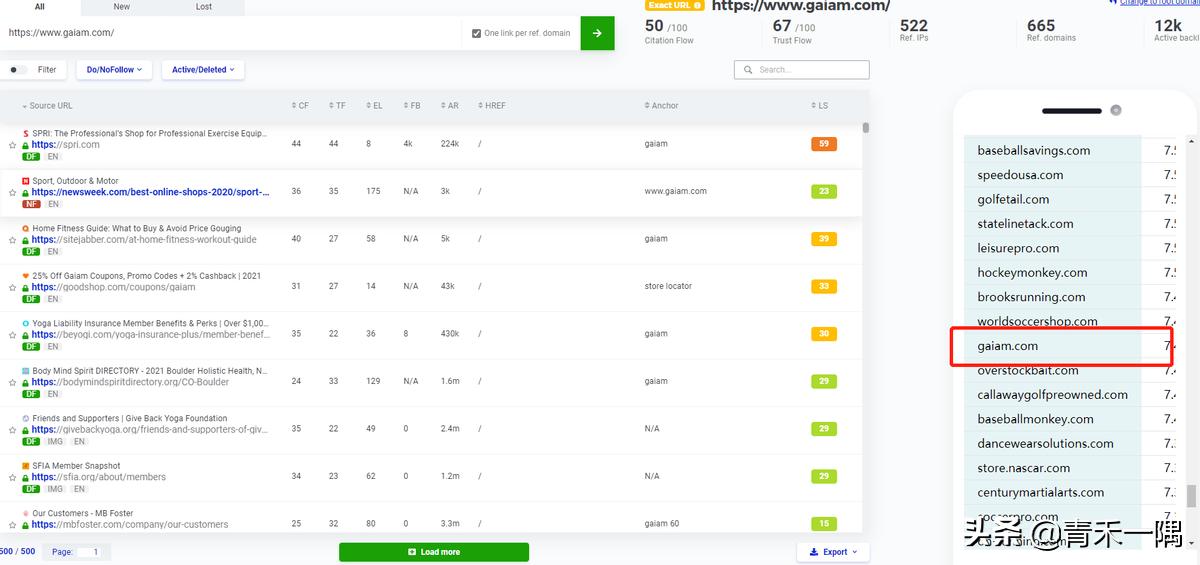Star the bodymindspiritdirectory.org row
This screenshot has width=1200, height=565.
coord(13,382)
